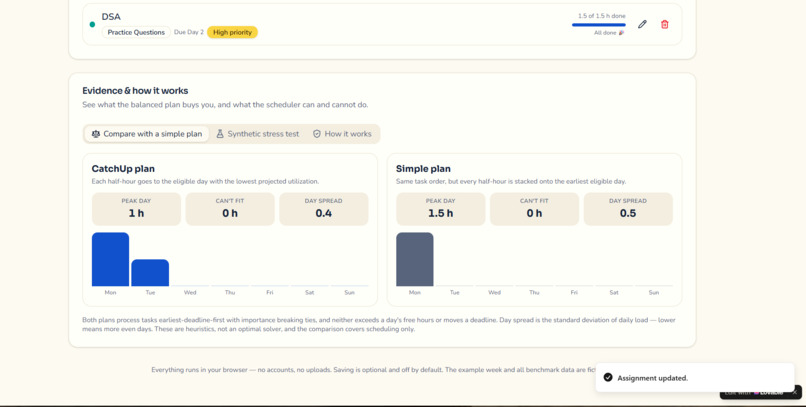806x407 pixels.
Task: Click the CatchUp plan Can't Fit 0 h card
Action: pyautogui.click(x=230, y=209)
